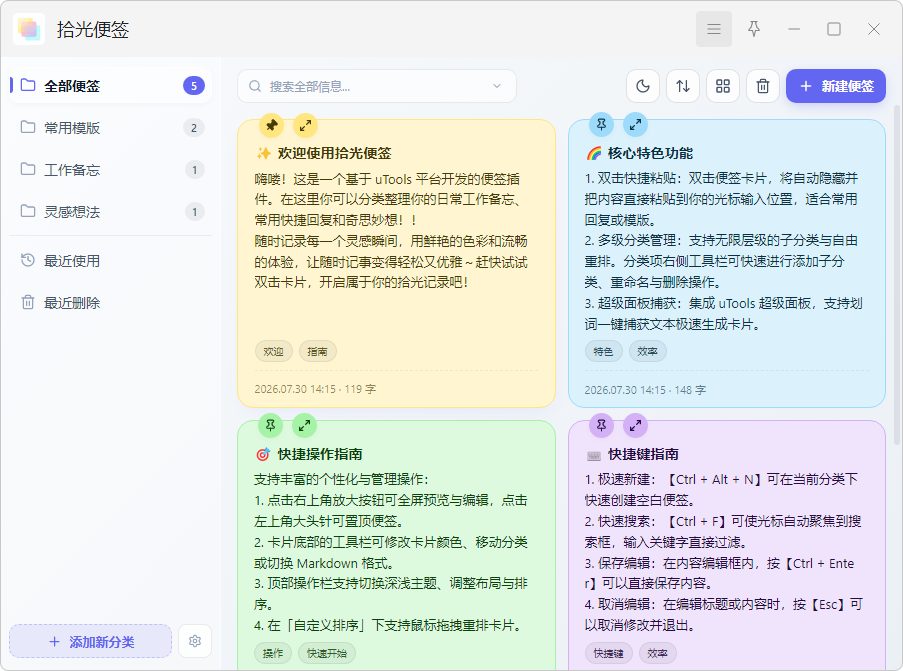Click the history icon beside 最近使用
The width and height of the screenshot is (903, 671).
pos(28,260)
